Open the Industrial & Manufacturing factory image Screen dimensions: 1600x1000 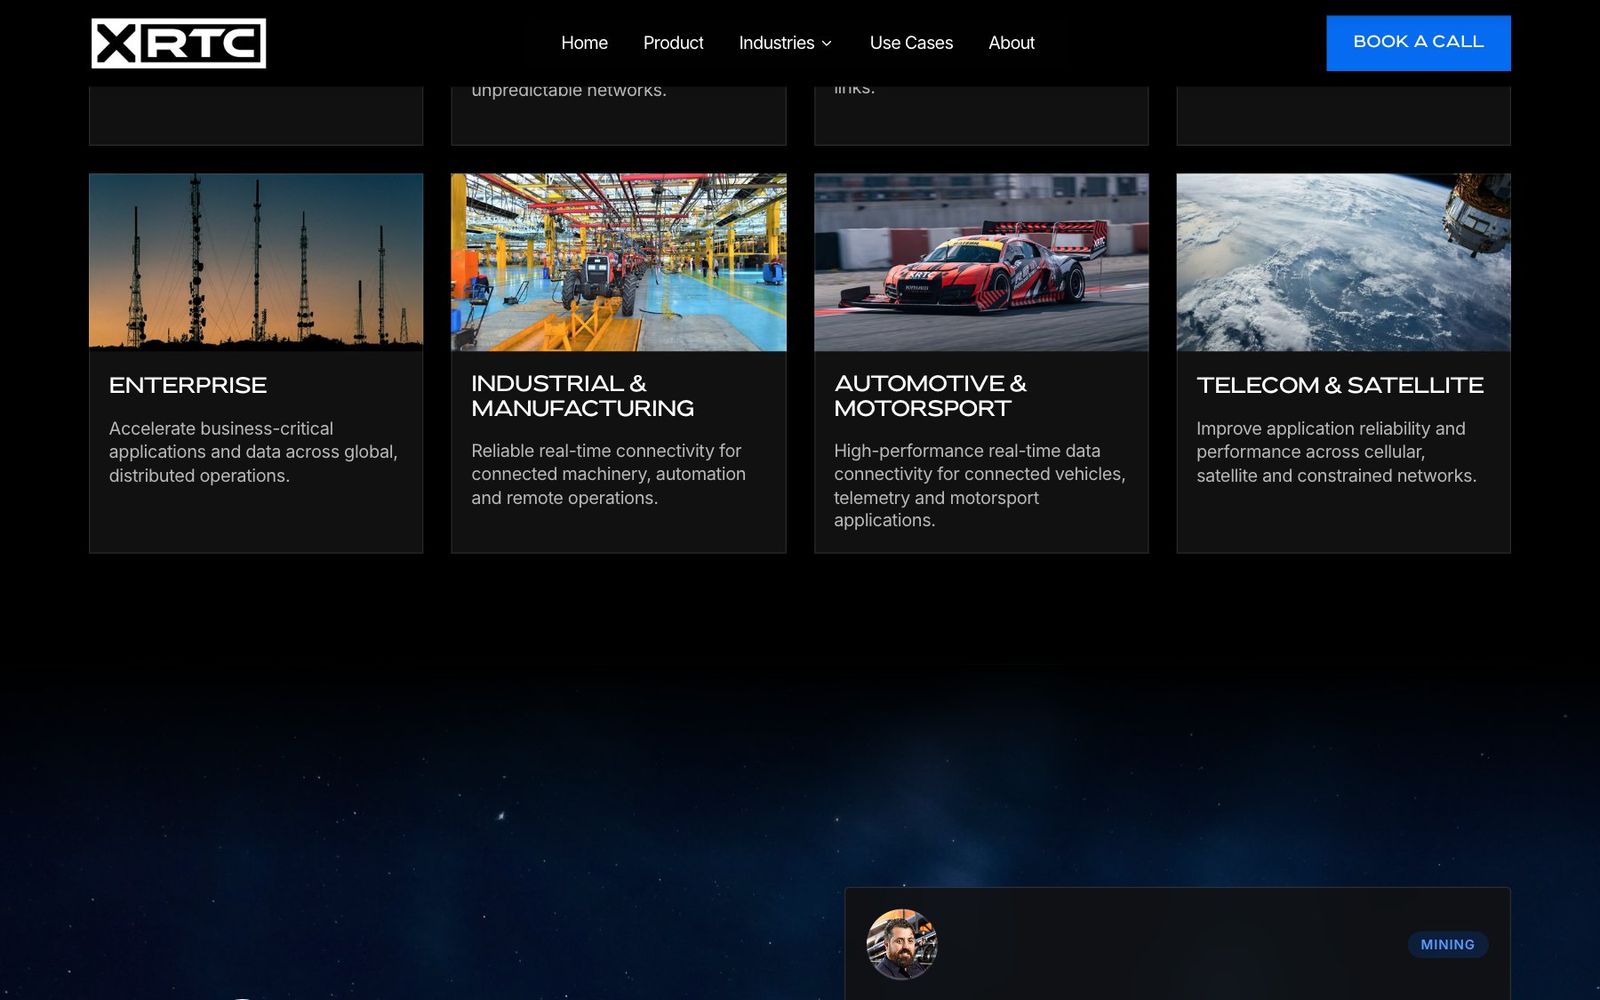[x=618, y=262]
